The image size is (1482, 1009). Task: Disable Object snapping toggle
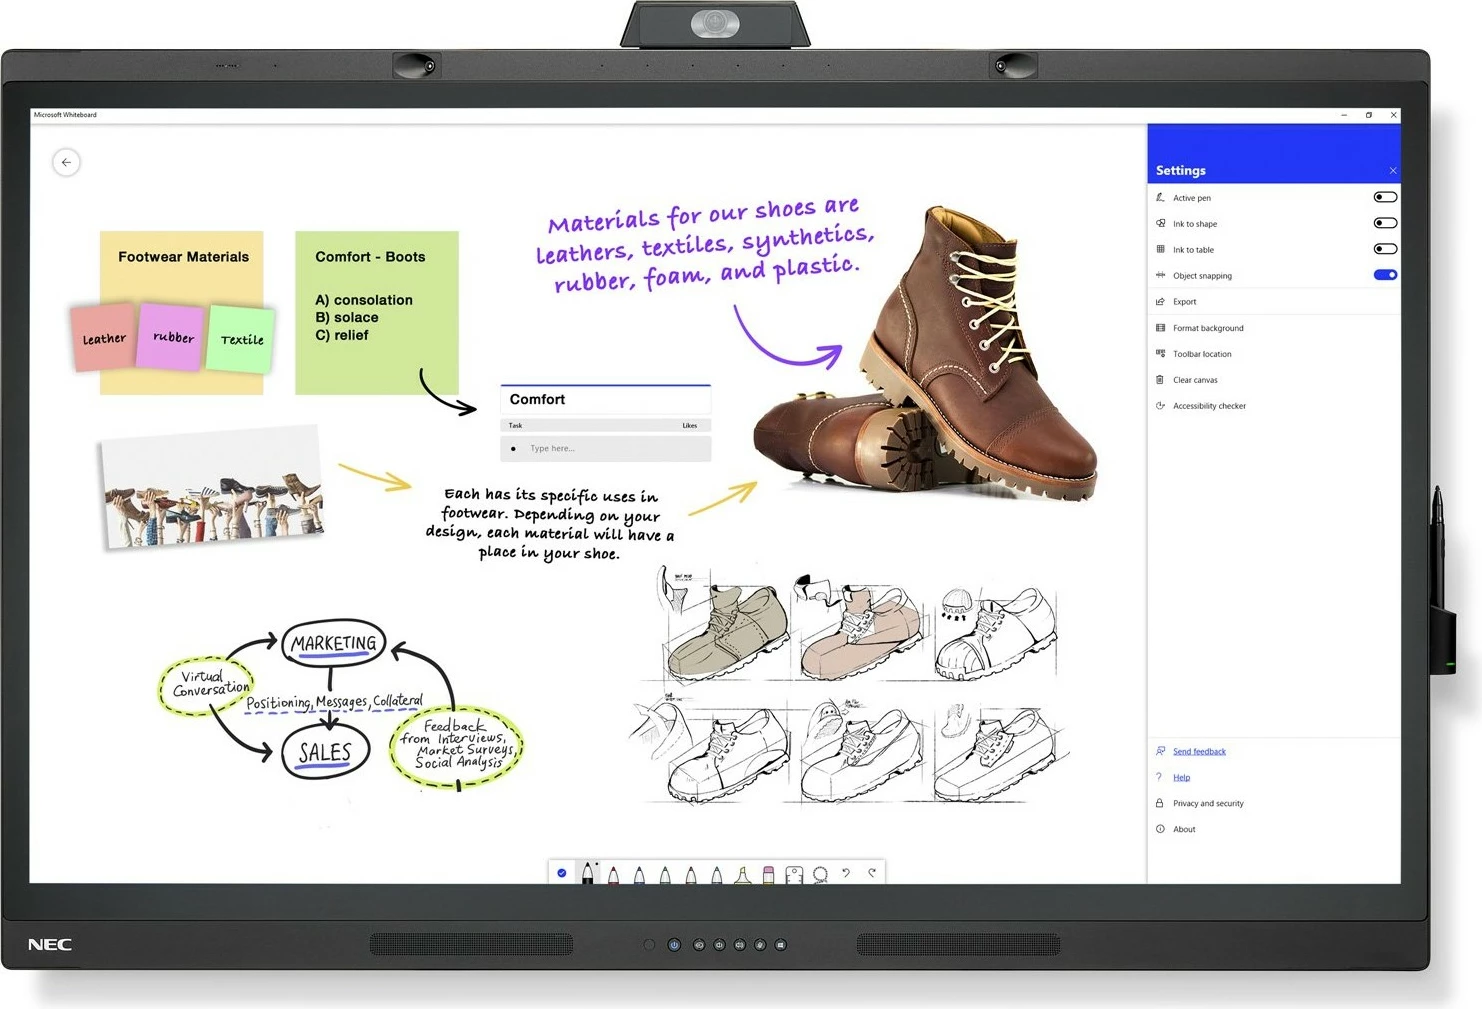[x=1385, y=276]
